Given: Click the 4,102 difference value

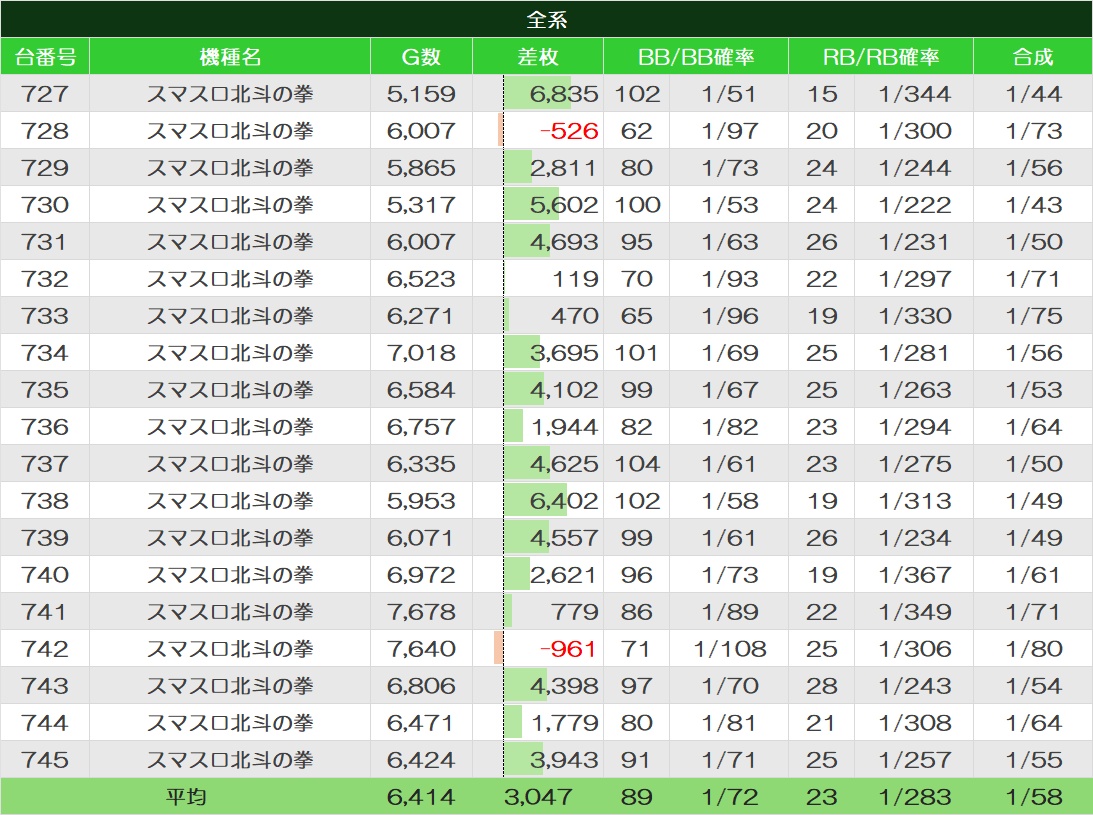Looking at the screenshot, I should click(x=564, y=389).
